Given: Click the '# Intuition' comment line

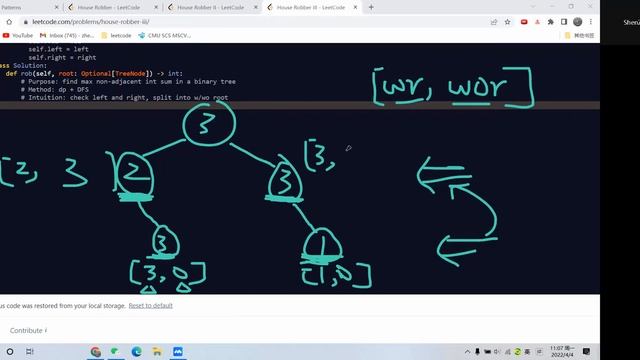Looking at the screenshot, I should (124, 98).
